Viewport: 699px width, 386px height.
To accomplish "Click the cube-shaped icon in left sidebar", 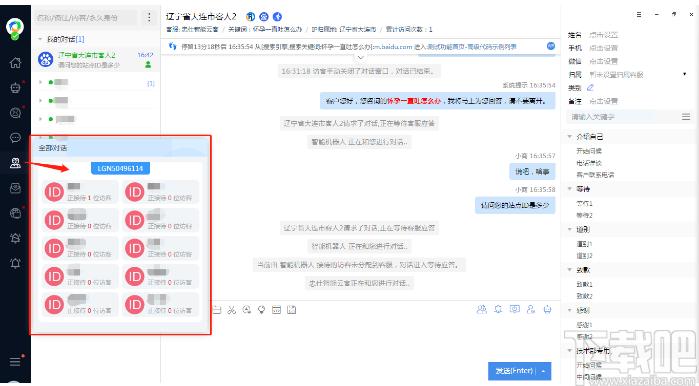I will (x=15, y=214).
